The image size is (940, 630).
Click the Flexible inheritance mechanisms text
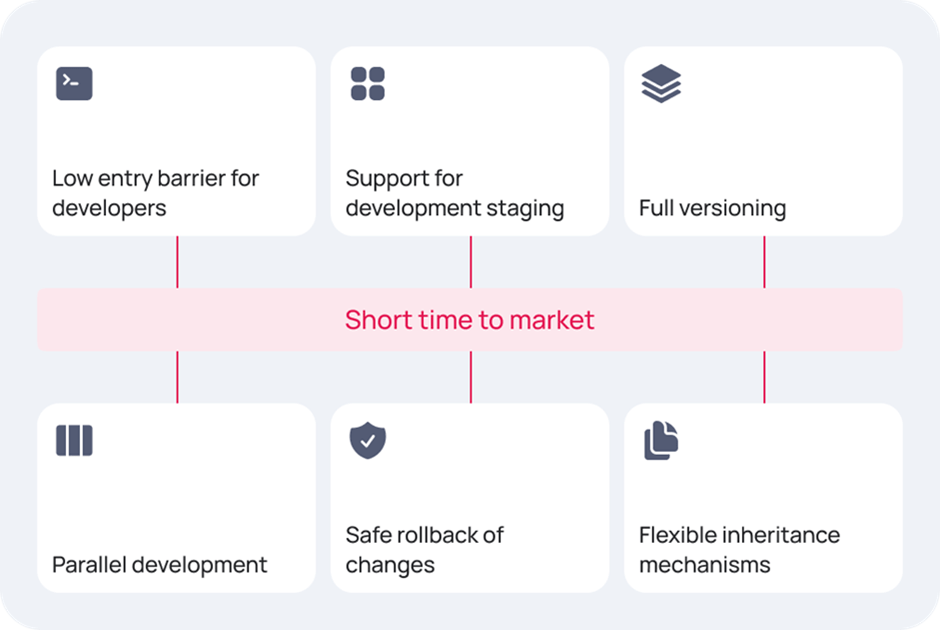(x=739, y=550)
